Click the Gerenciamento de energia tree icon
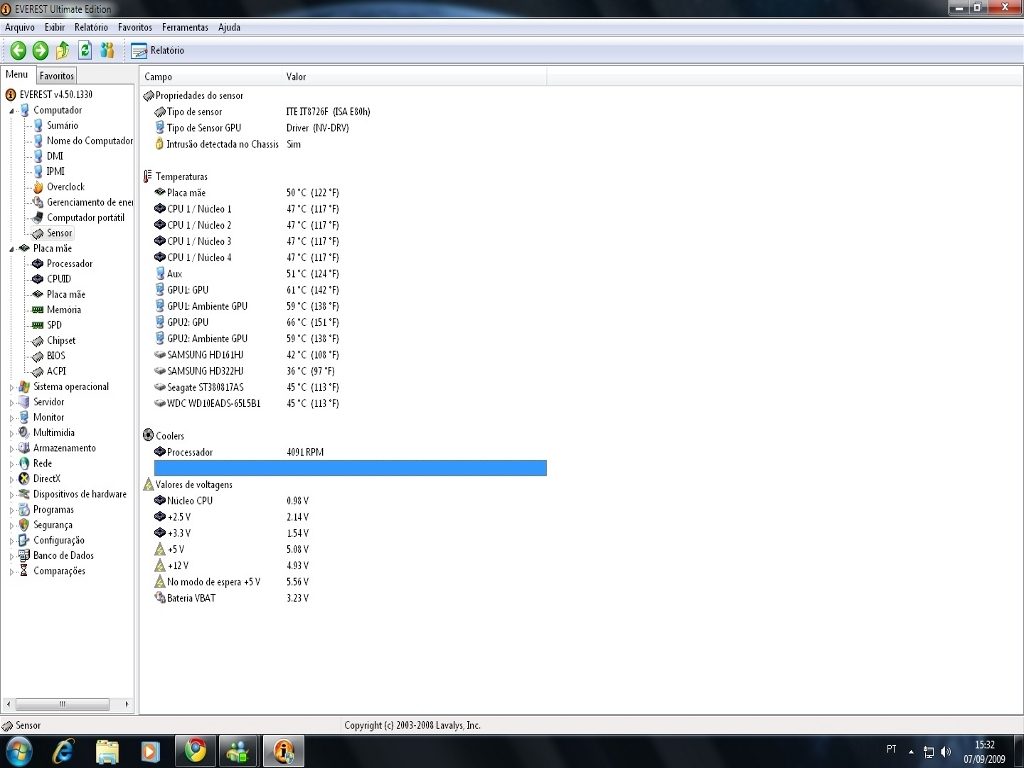 (38, 202)
